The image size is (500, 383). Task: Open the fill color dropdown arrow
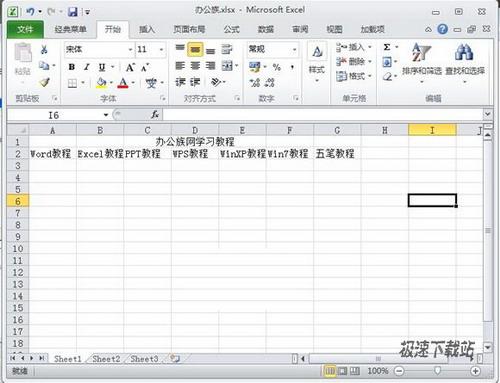click(111, 83)
